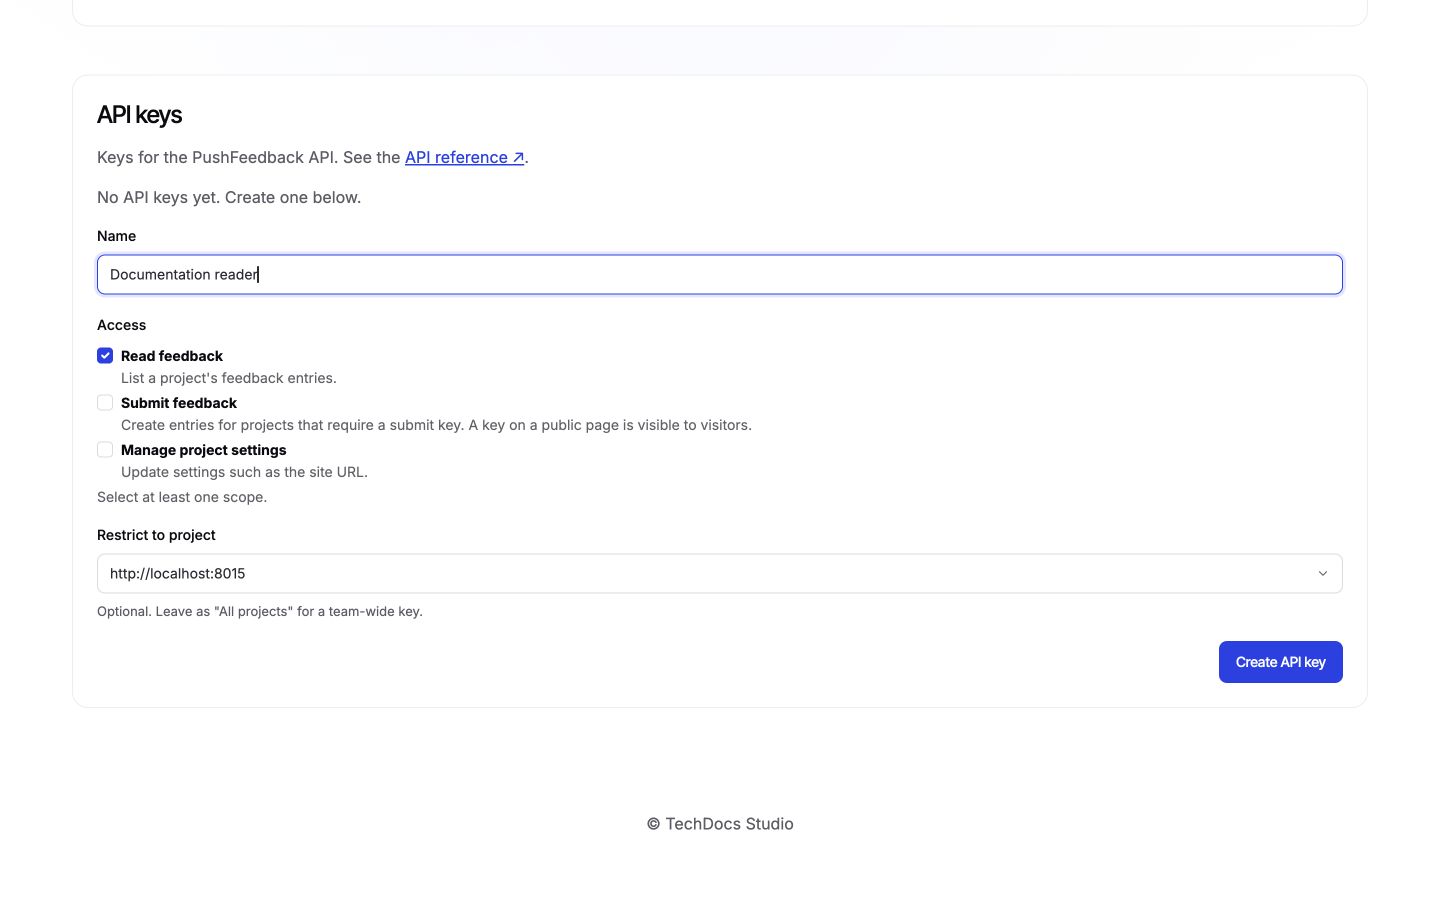The image size is (1440, 900).
Task: Enable the Submit feedback checkbox
Action: coord(105,403)
